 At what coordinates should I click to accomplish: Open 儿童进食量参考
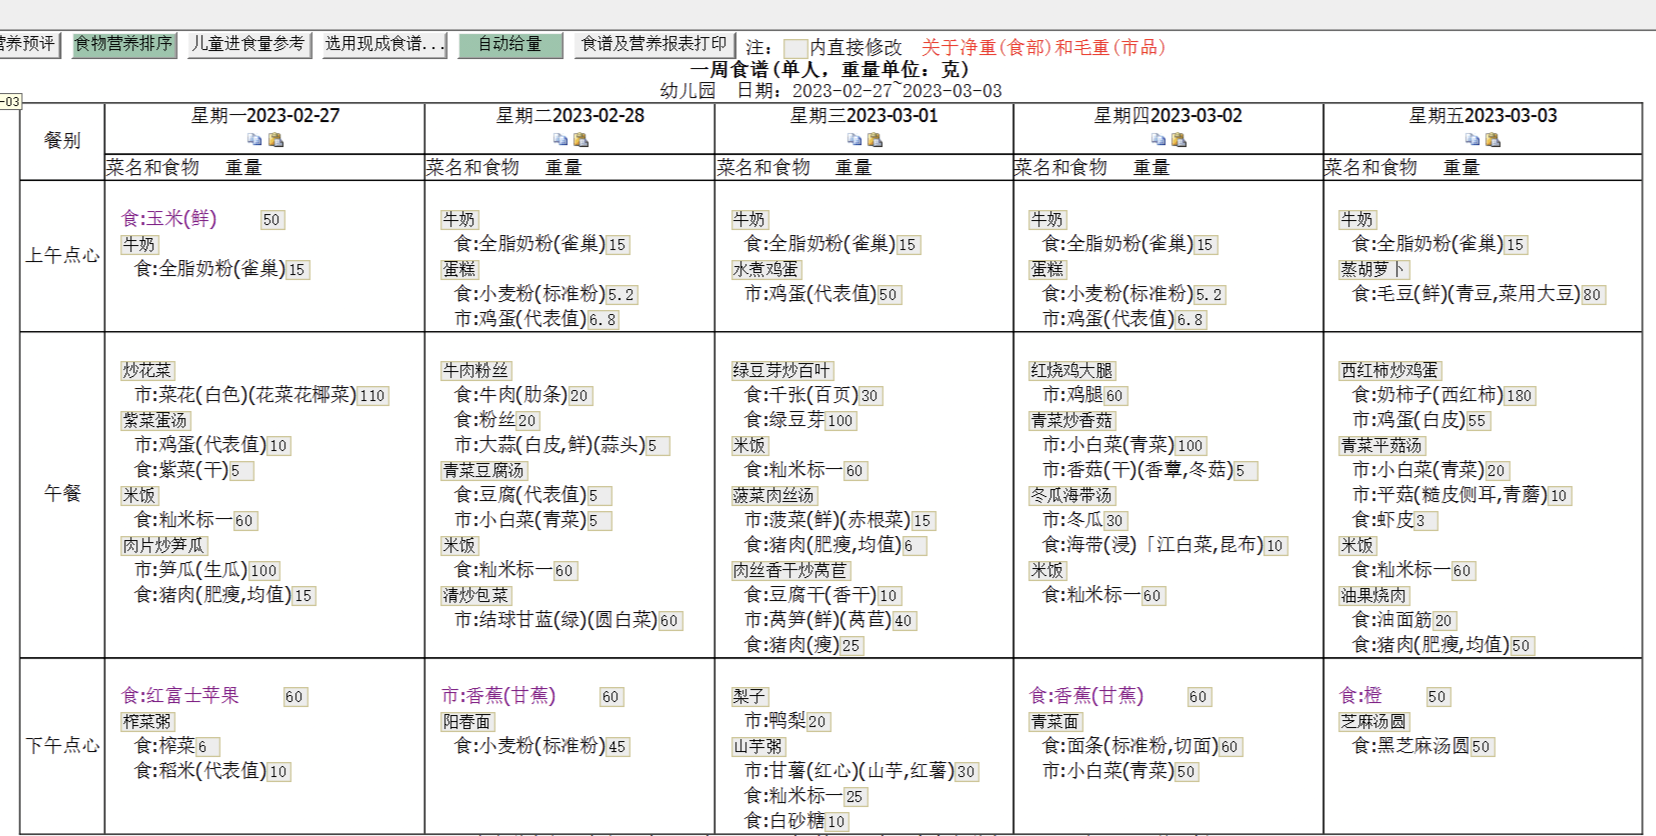(x=248, y=45)
